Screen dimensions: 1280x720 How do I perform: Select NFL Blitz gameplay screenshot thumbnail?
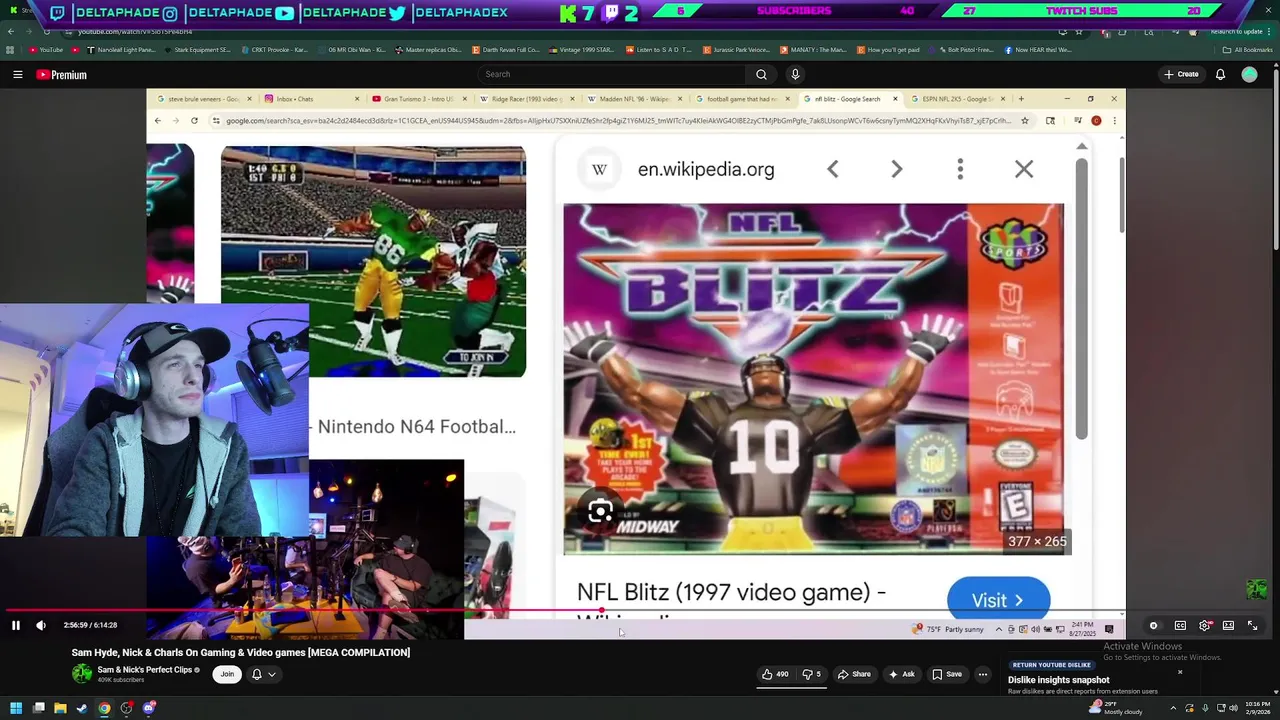pos(373,262)
